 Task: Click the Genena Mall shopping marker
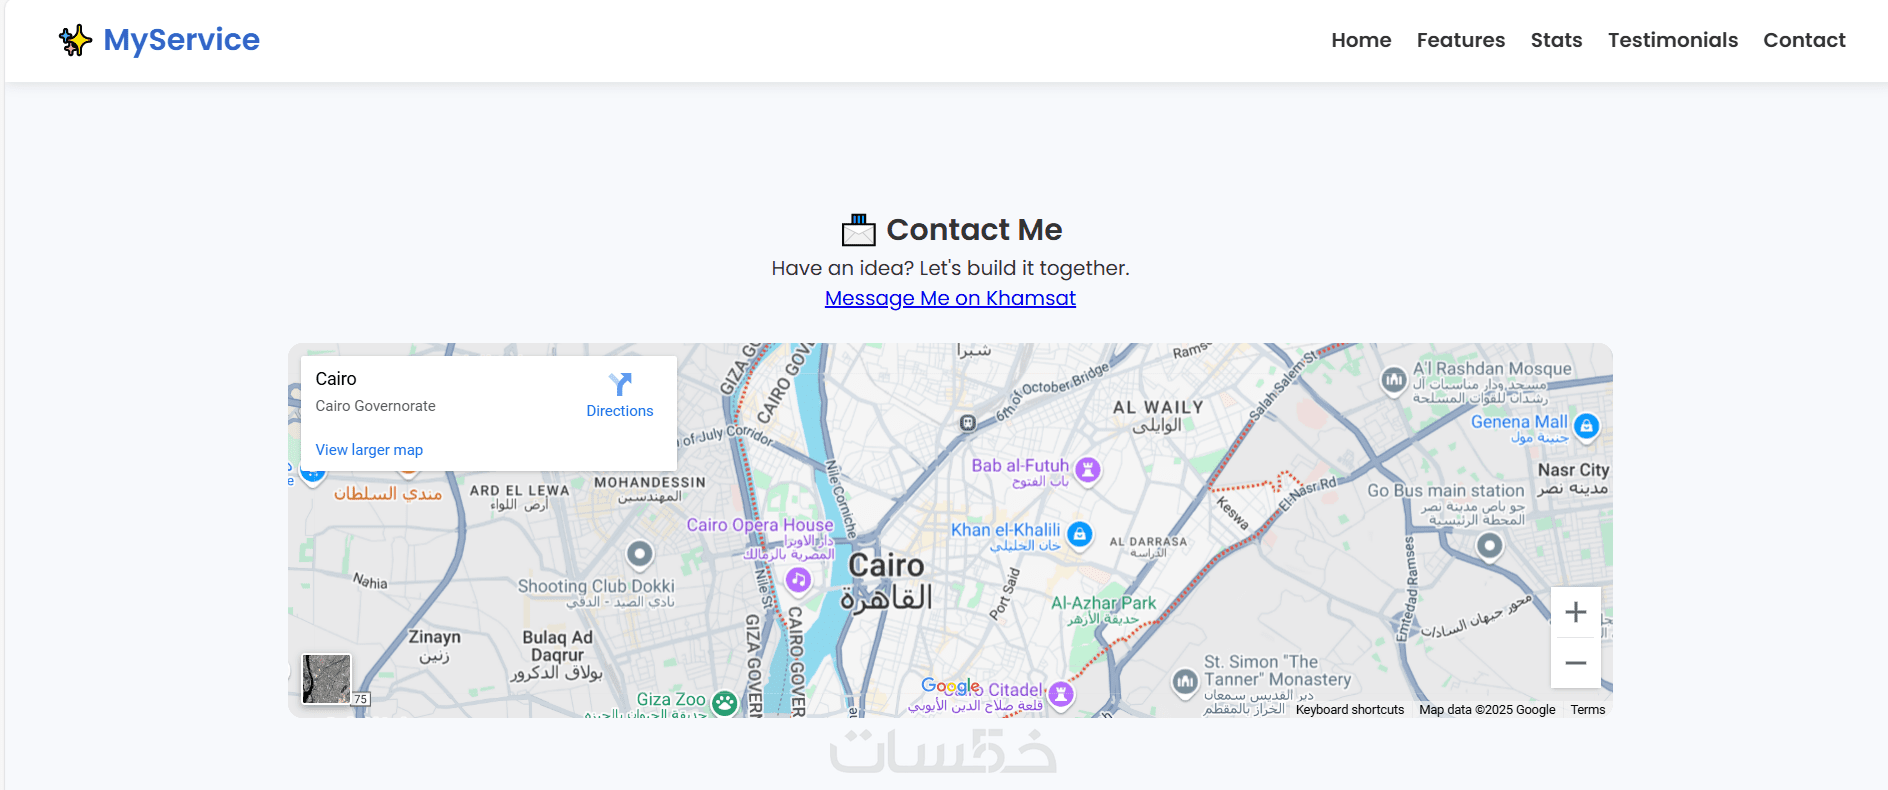tap(1586, 426)
